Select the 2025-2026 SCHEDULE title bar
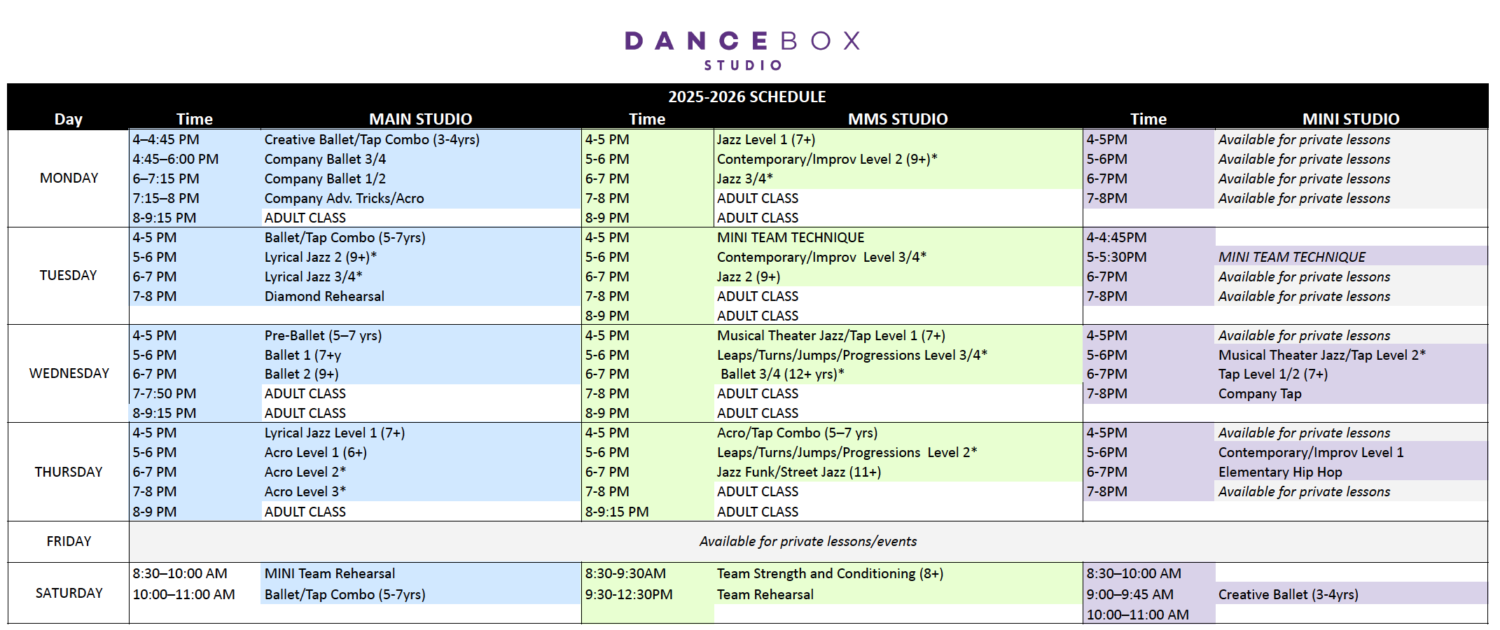The height and width of the screenshot is (630, 1500). [747, 97]
